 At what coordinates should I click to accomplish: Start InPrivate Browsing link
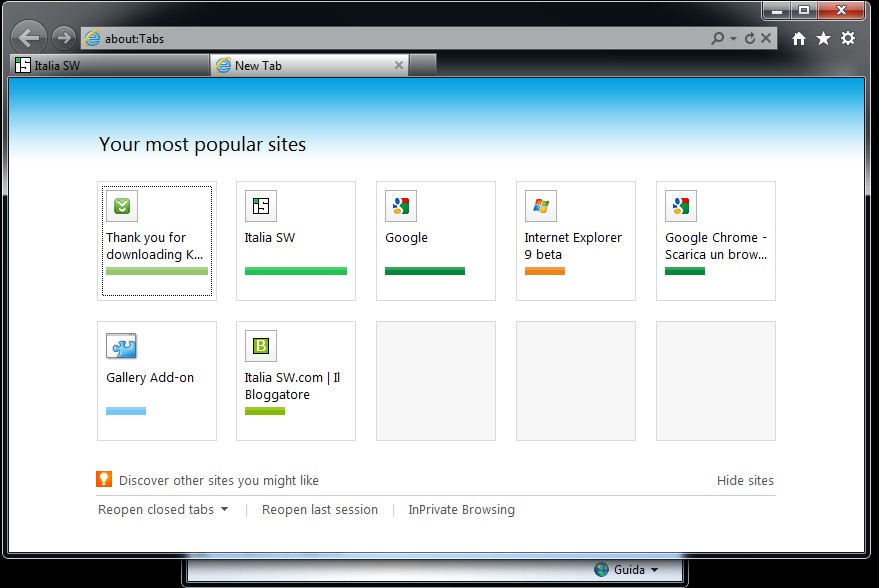[461, 510]
